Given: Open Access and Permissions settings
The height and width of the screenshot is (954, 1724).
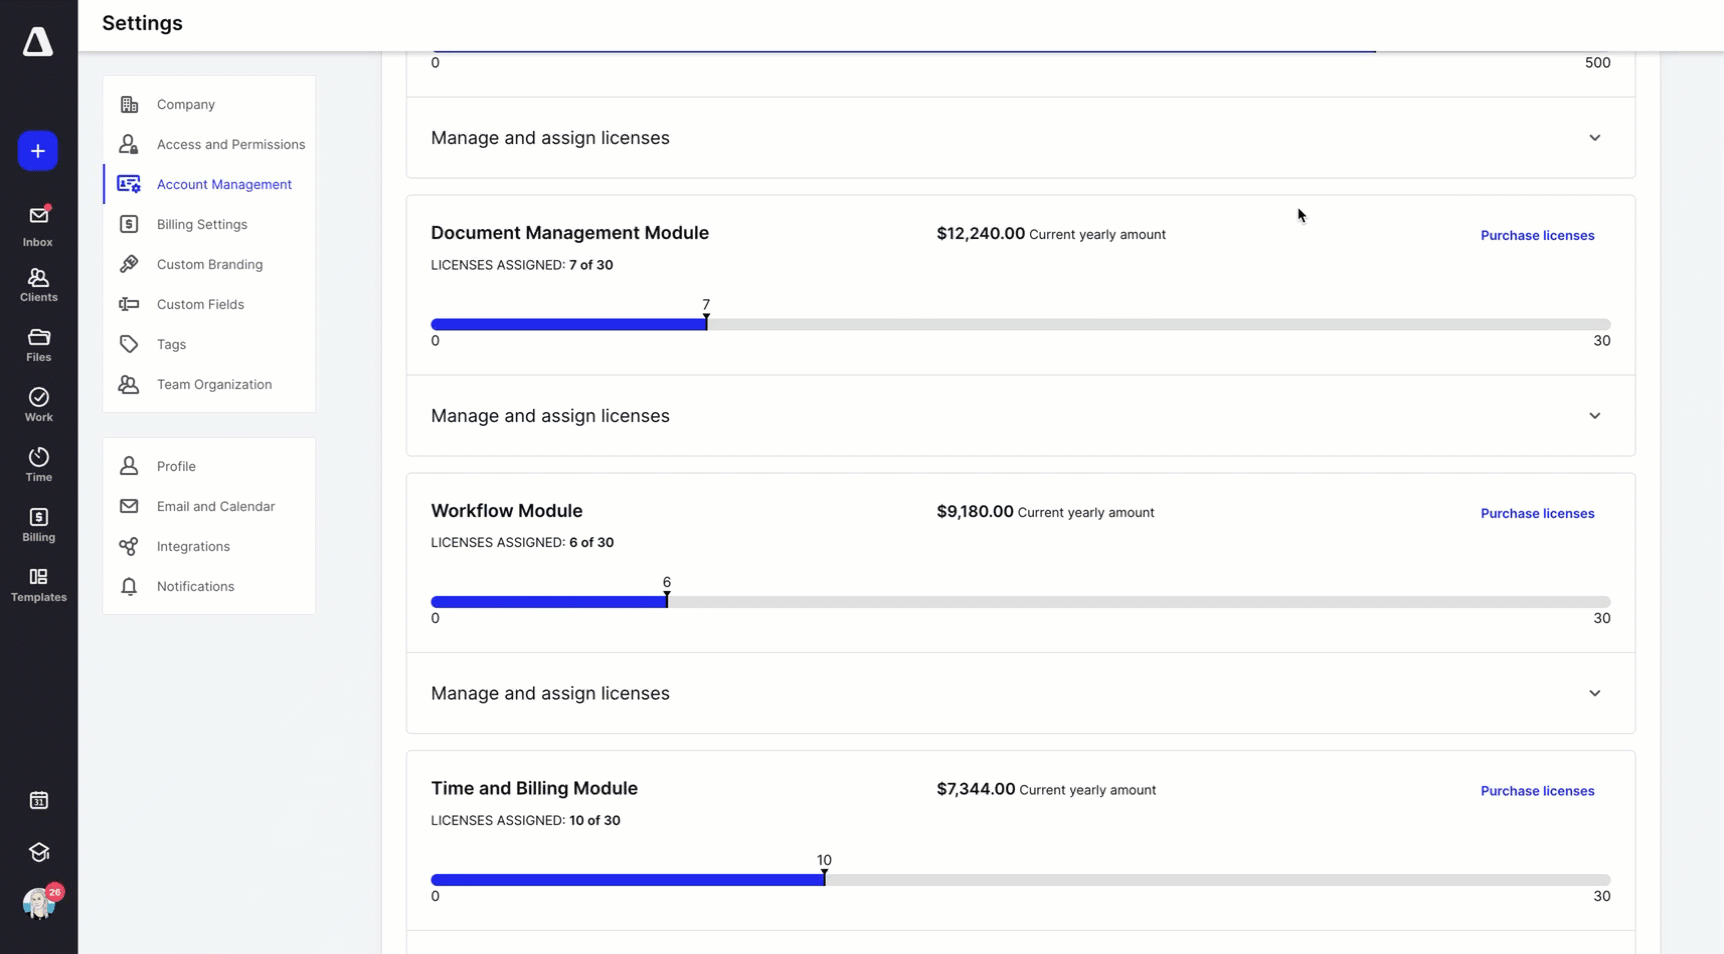Looking at the screenshot, I should click(x=230, y=144).
